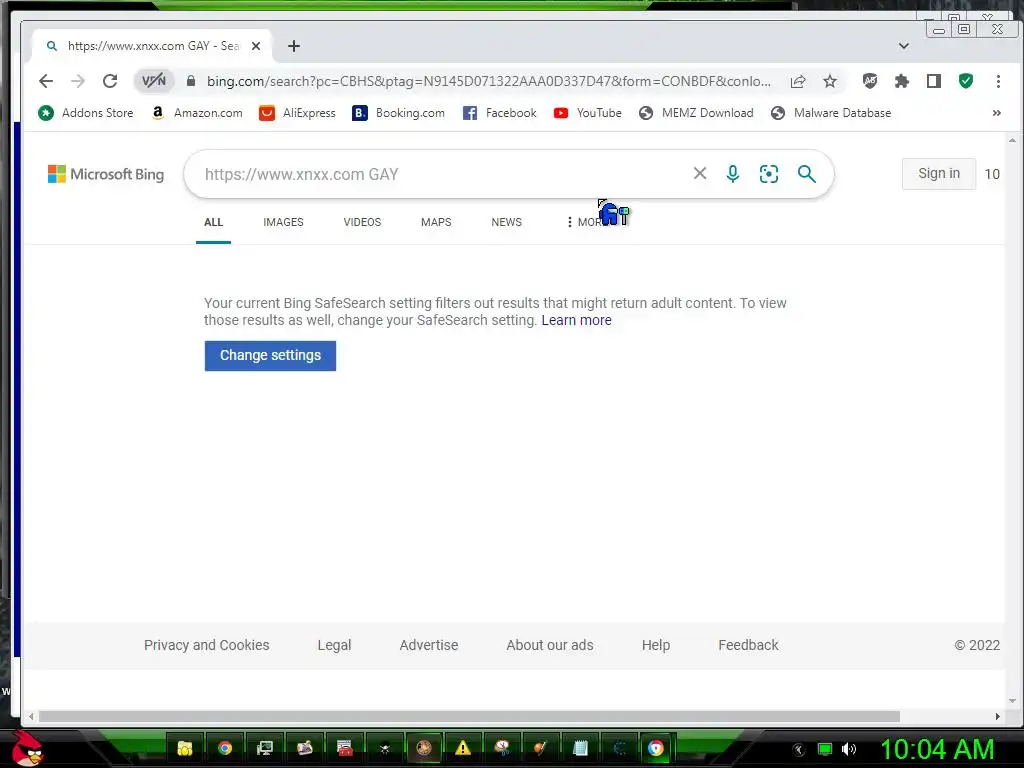Open the VPN badge in address bar
Screen dimensions: 1024x768
click(x=154, y=81)
